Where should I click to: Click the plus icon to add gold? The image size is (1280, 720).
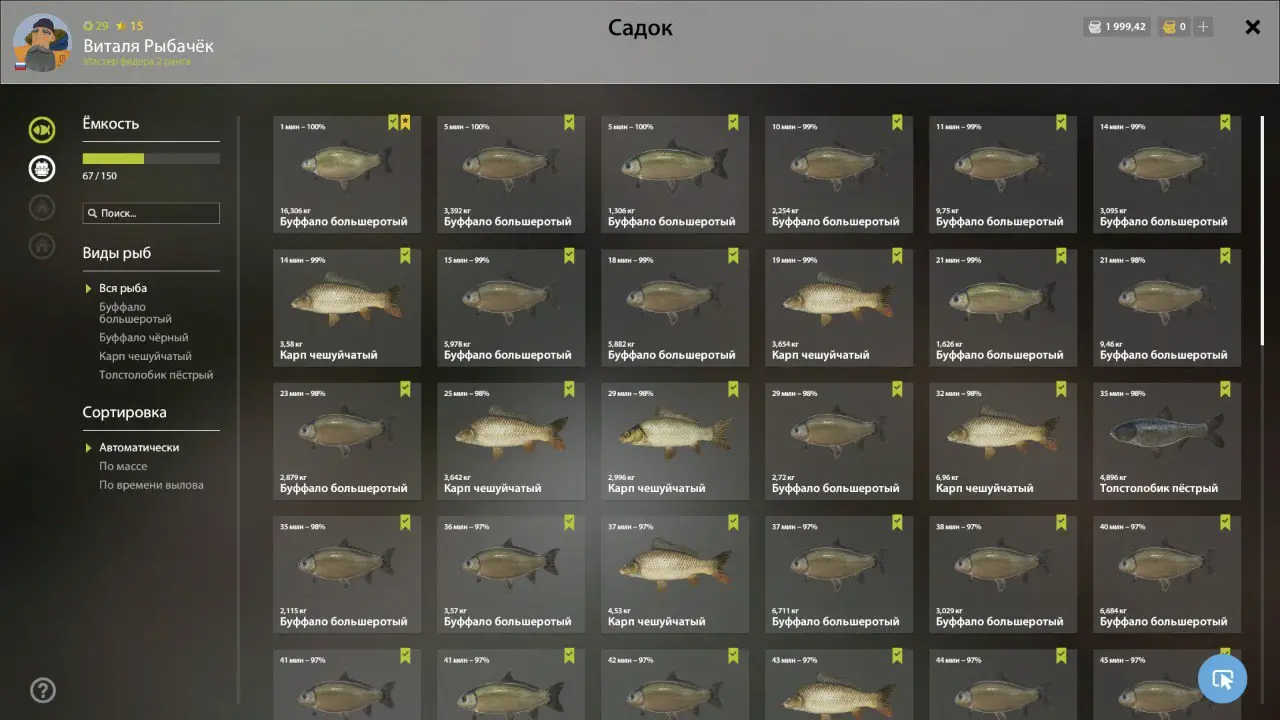pyautogui.click(x=1203, y=27)
